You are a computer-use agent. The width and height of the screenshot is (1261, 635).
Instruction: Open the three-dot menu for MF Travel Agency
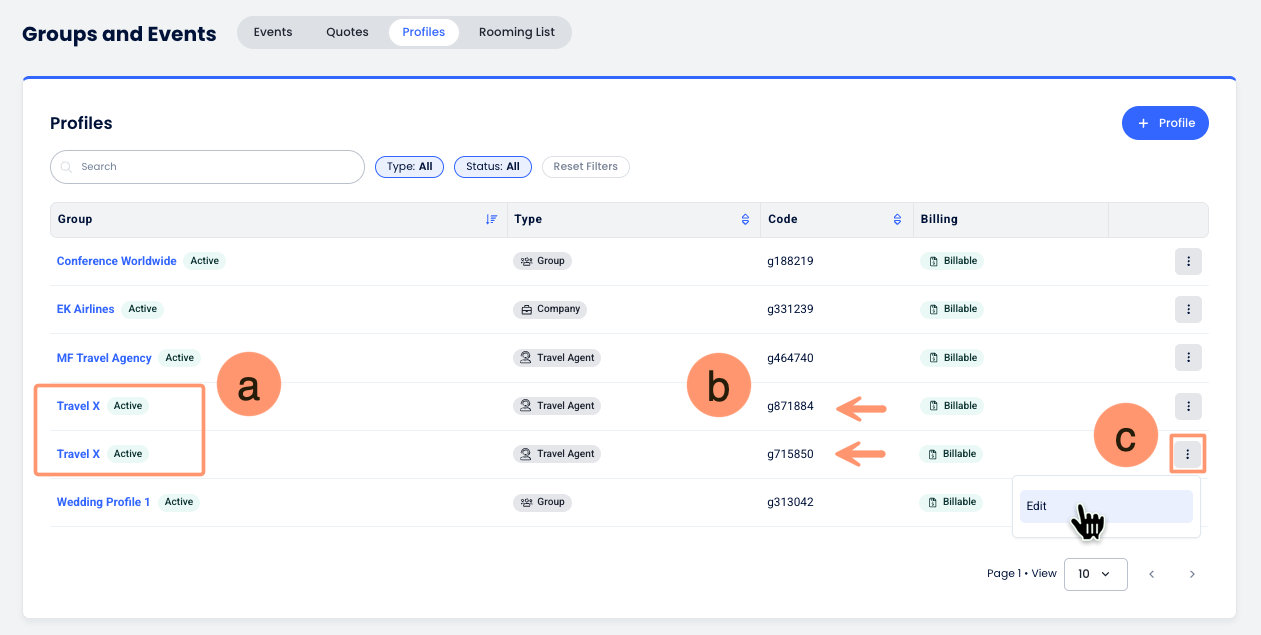pyautogui.click(x=1187, y=357)
